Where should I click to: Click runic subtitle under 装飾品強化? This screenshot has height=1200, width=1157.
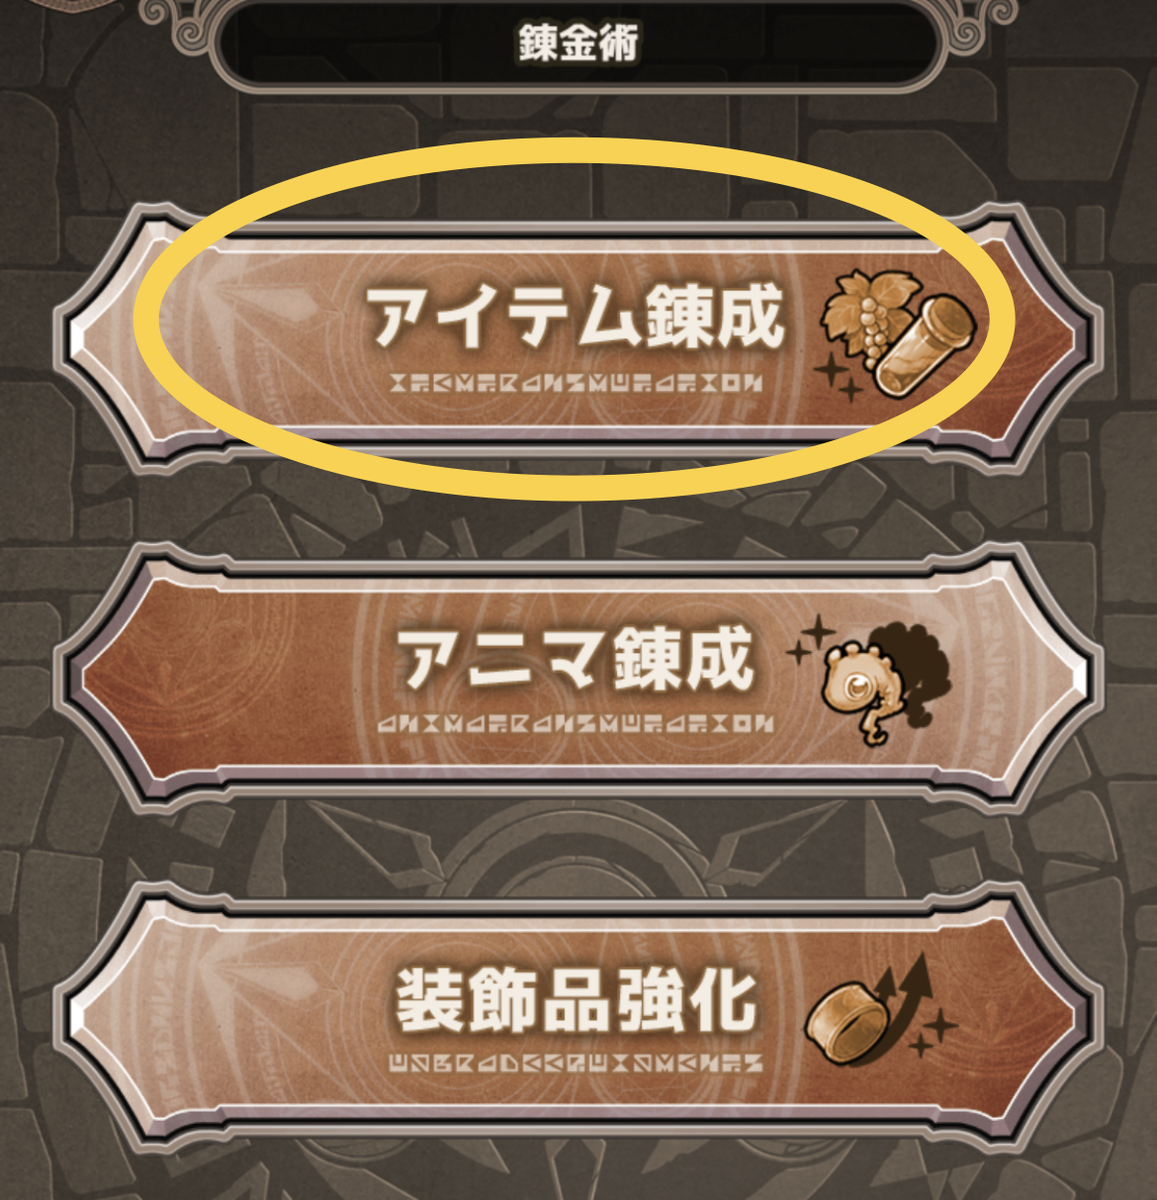[576, 1062]
